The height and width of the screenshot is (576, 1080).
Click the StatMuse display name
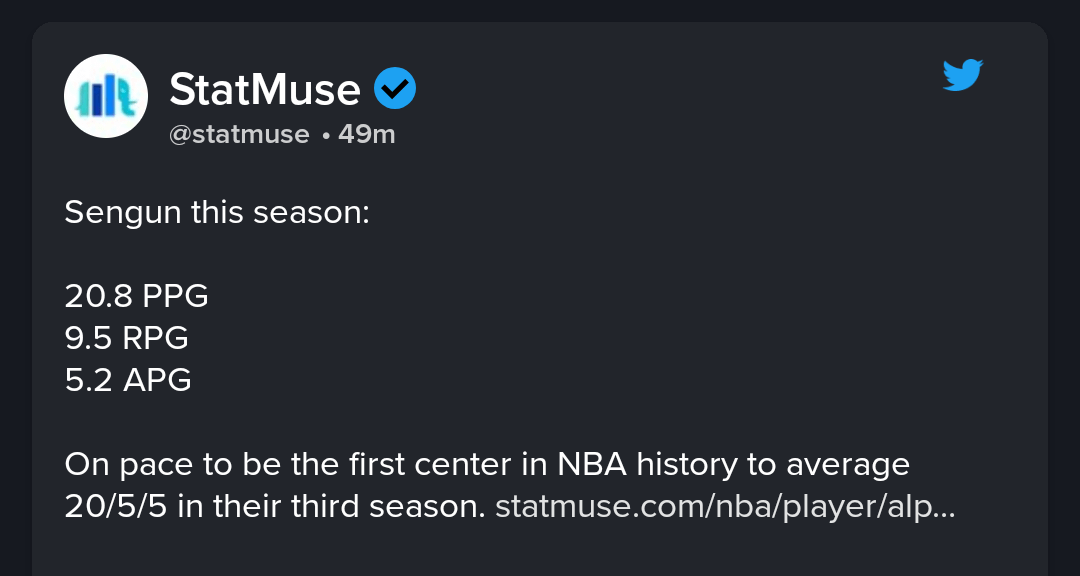pos(264,90)
